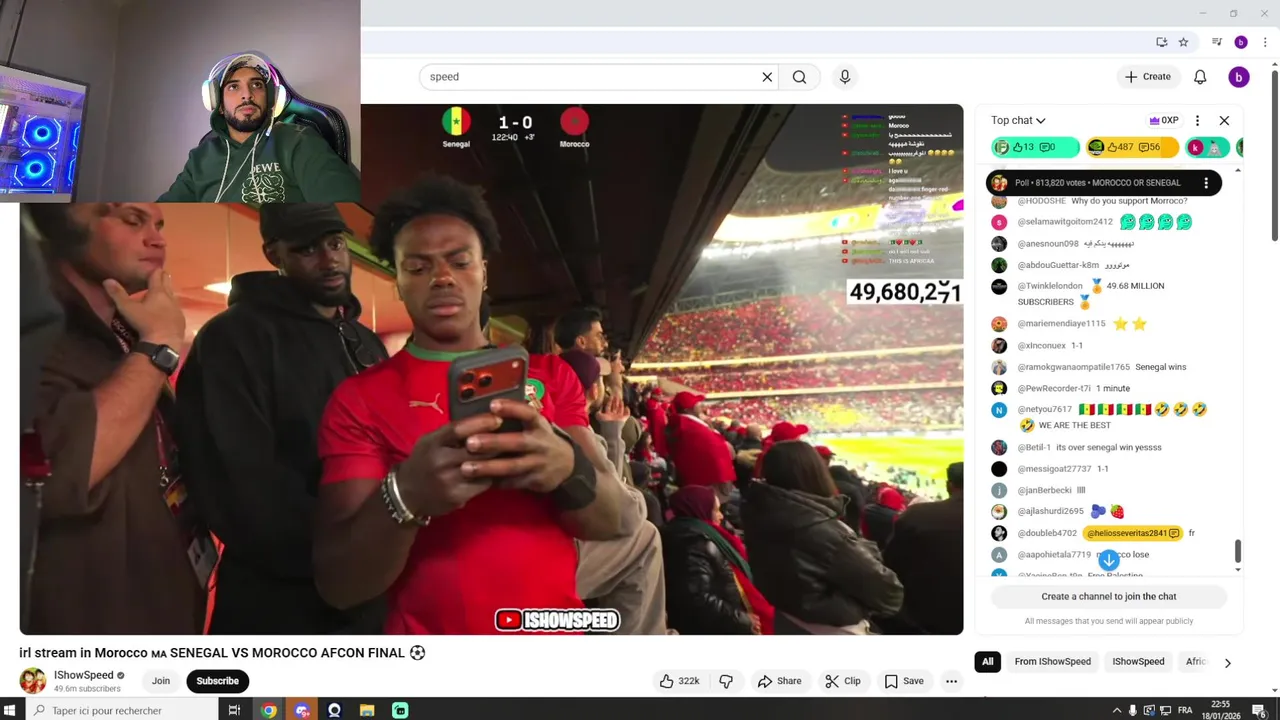The width and height of the screenshot is (1280, 720).
Task: Click the video player area
Action: point(491,369)
